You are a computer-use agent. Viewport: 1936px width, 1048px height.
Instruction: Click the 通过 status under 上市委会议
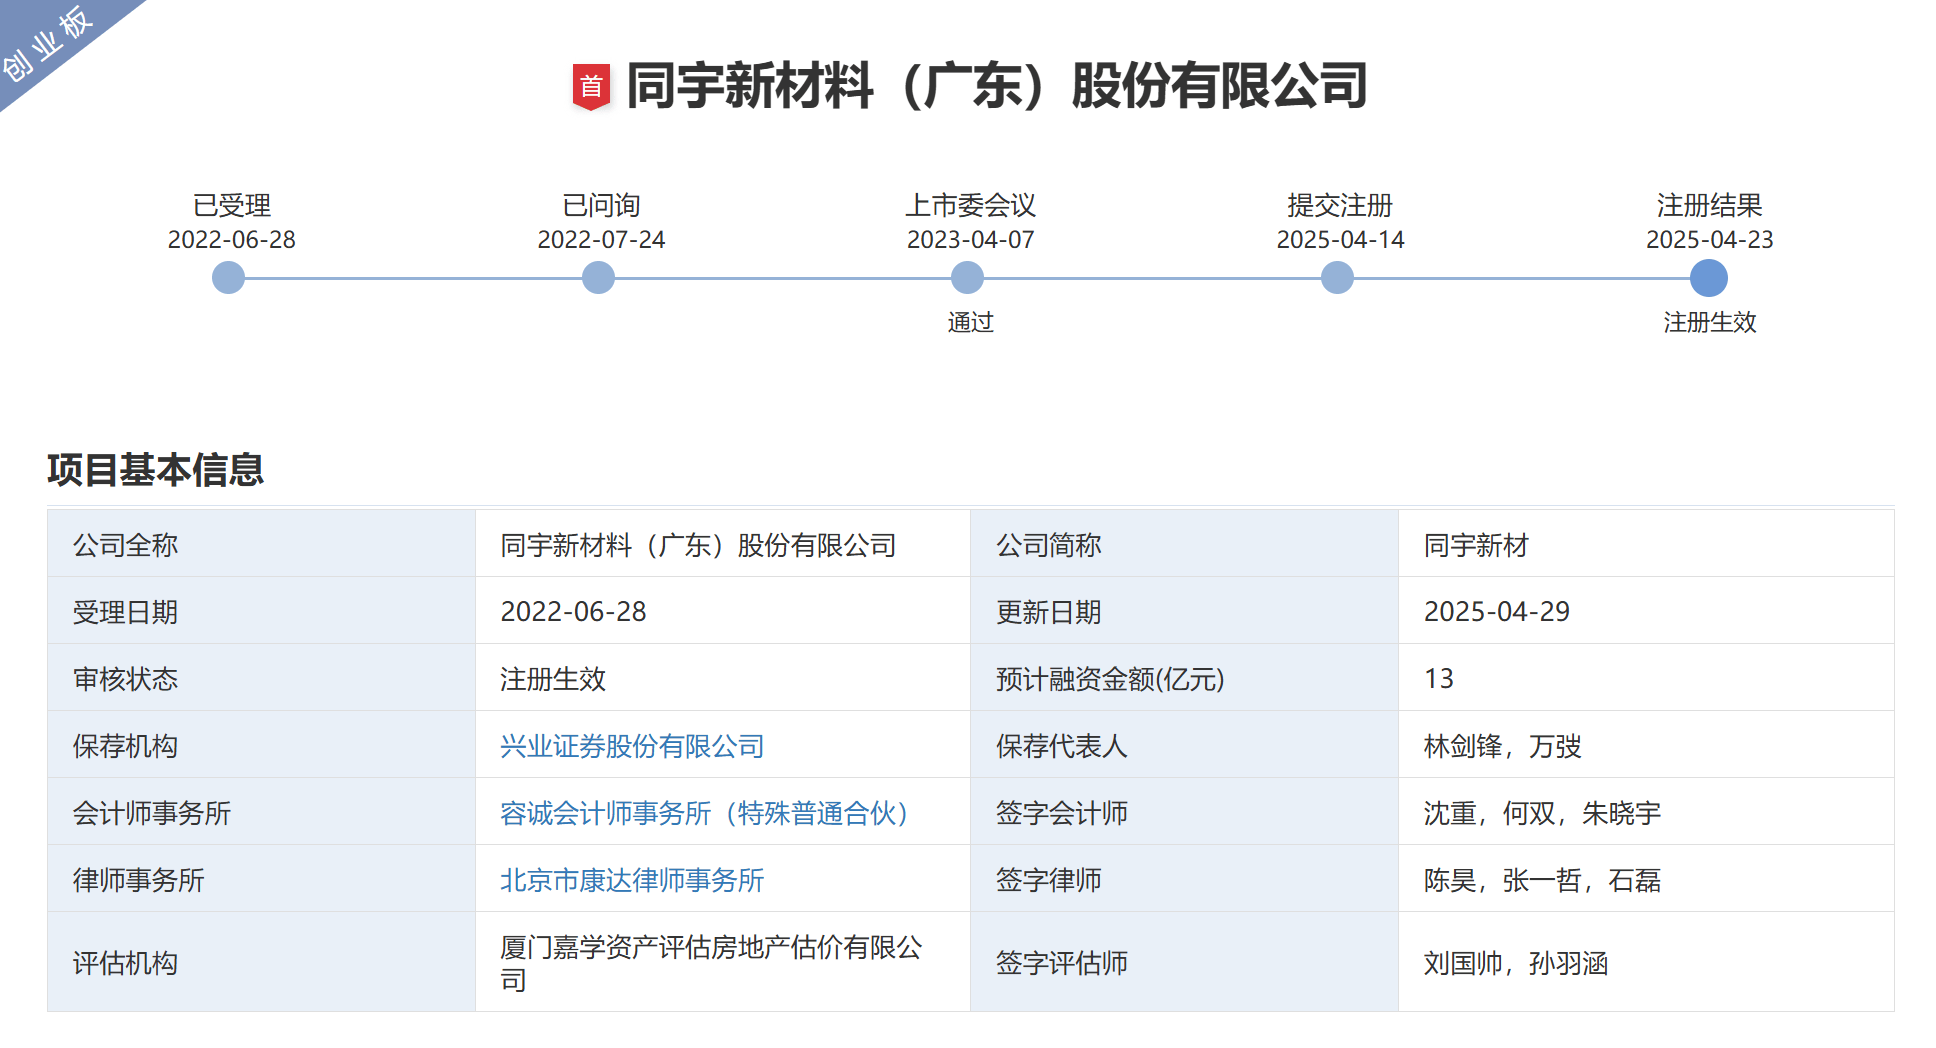point(970,322)
